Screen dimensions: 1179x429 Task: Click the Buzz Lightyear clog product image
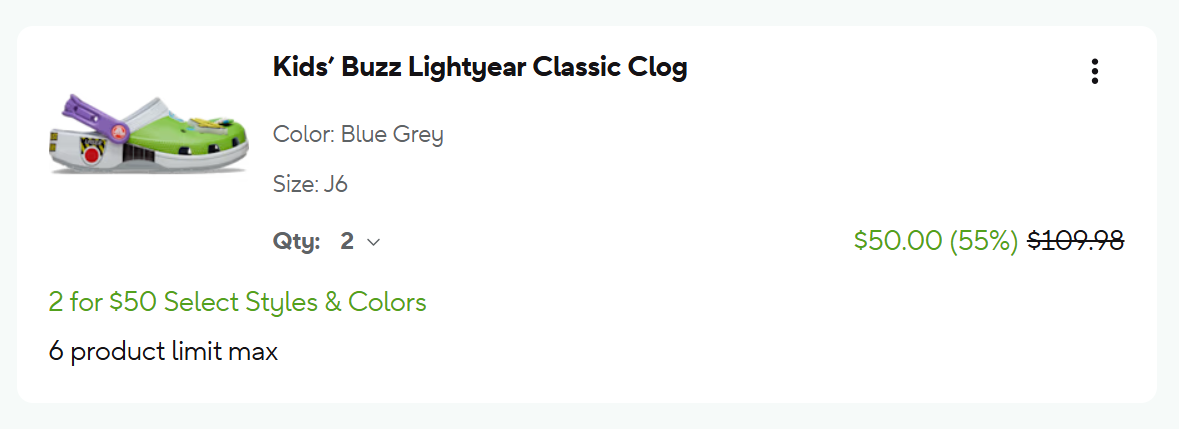148,134
